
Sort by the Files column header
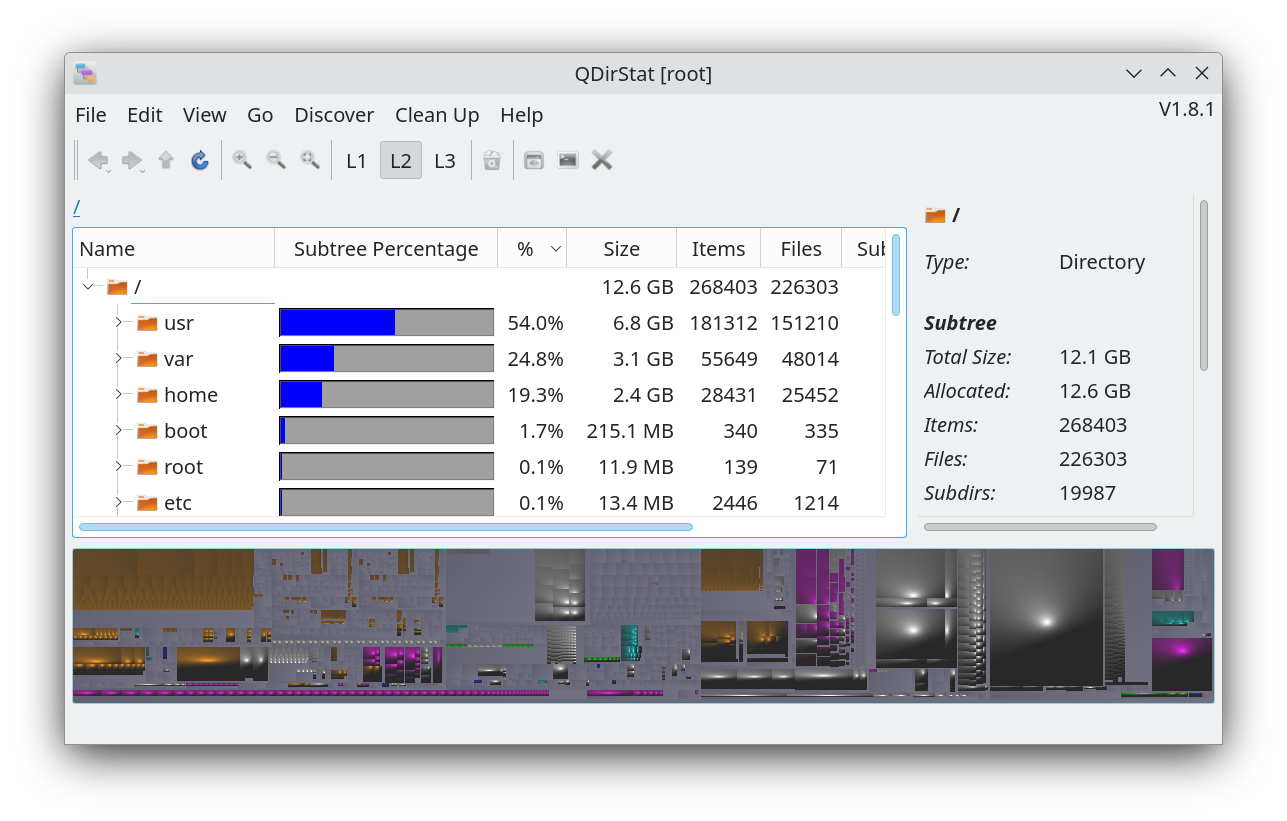click(801, 249)
